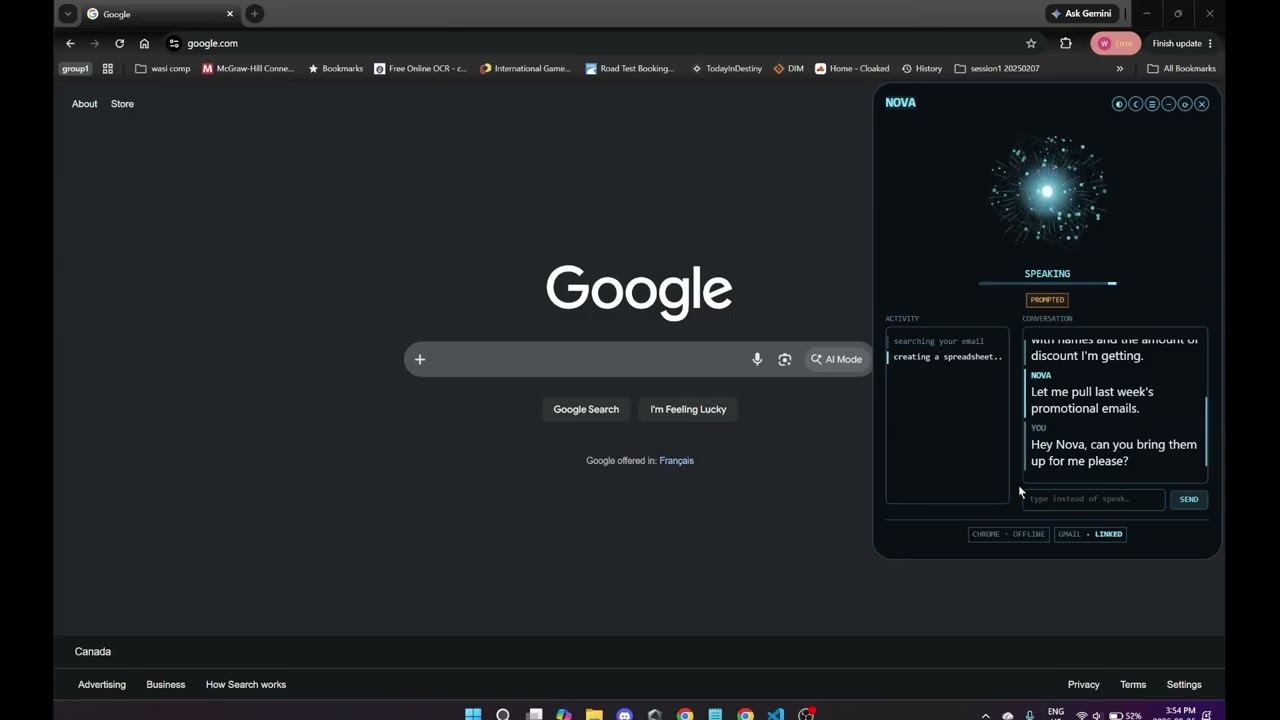The width and height of the screenshot is (1280, 720).
Task: Open the apps grid icon in bookmarks bar
Action: [108, 69]
